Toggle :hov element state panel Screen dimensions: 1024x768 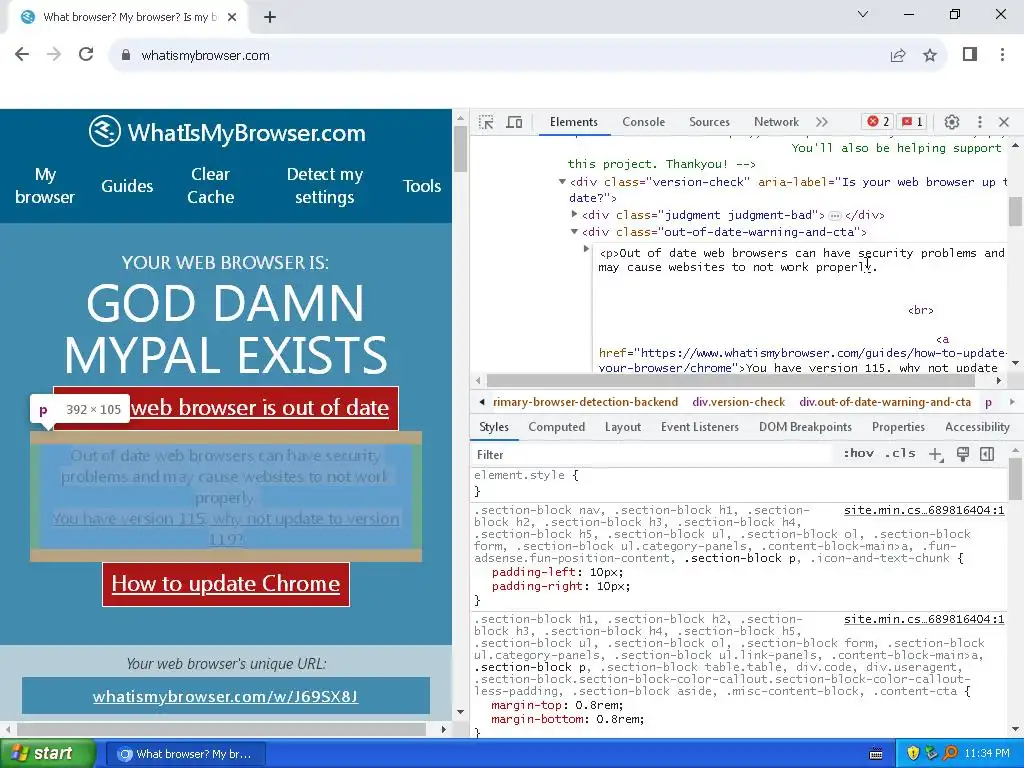click(x=858, y=453)
